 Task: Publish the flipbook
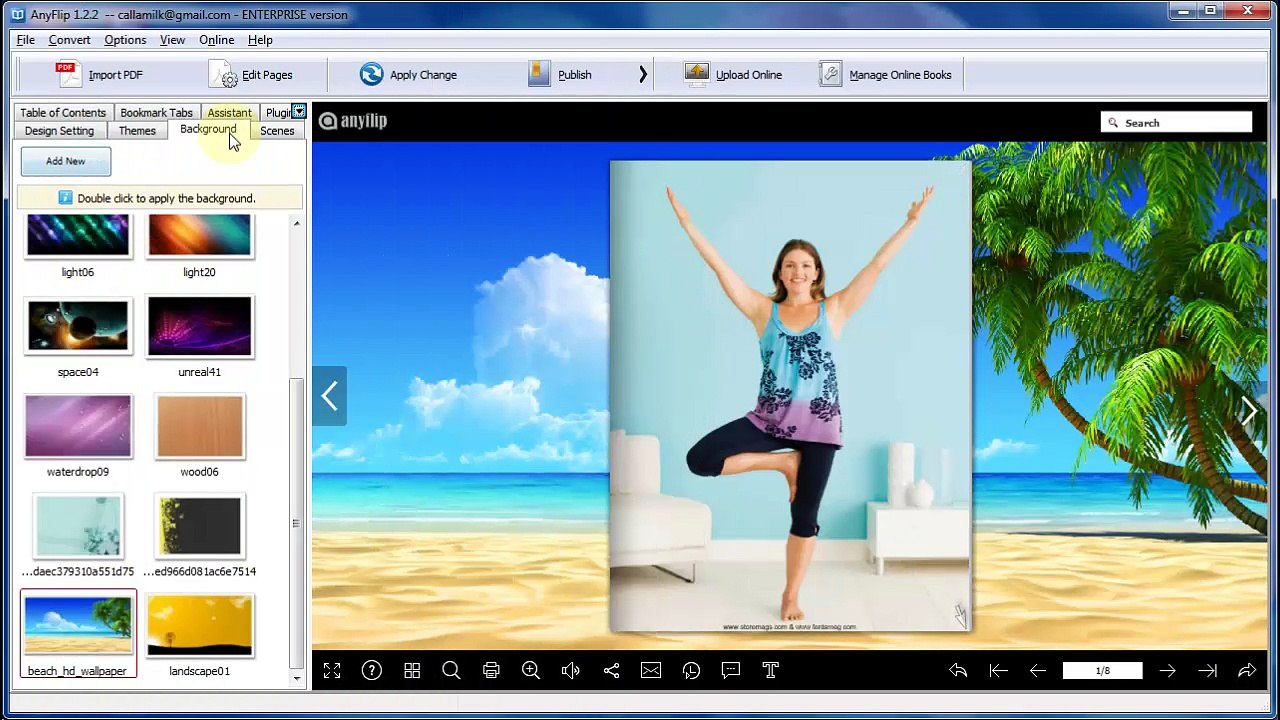tap(560, 75)
